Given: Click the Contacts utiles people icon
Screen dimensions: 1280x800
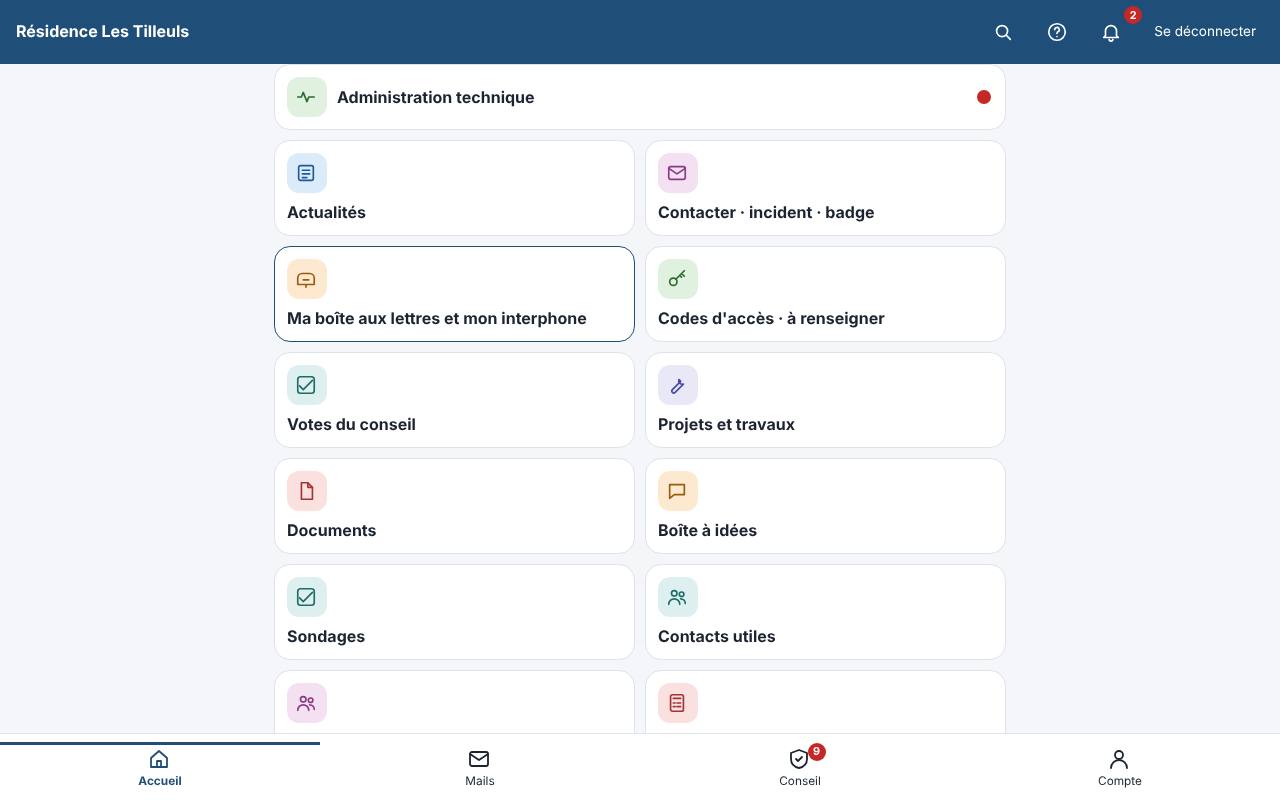Looking at the screenshot, I should tap(678, 597).
